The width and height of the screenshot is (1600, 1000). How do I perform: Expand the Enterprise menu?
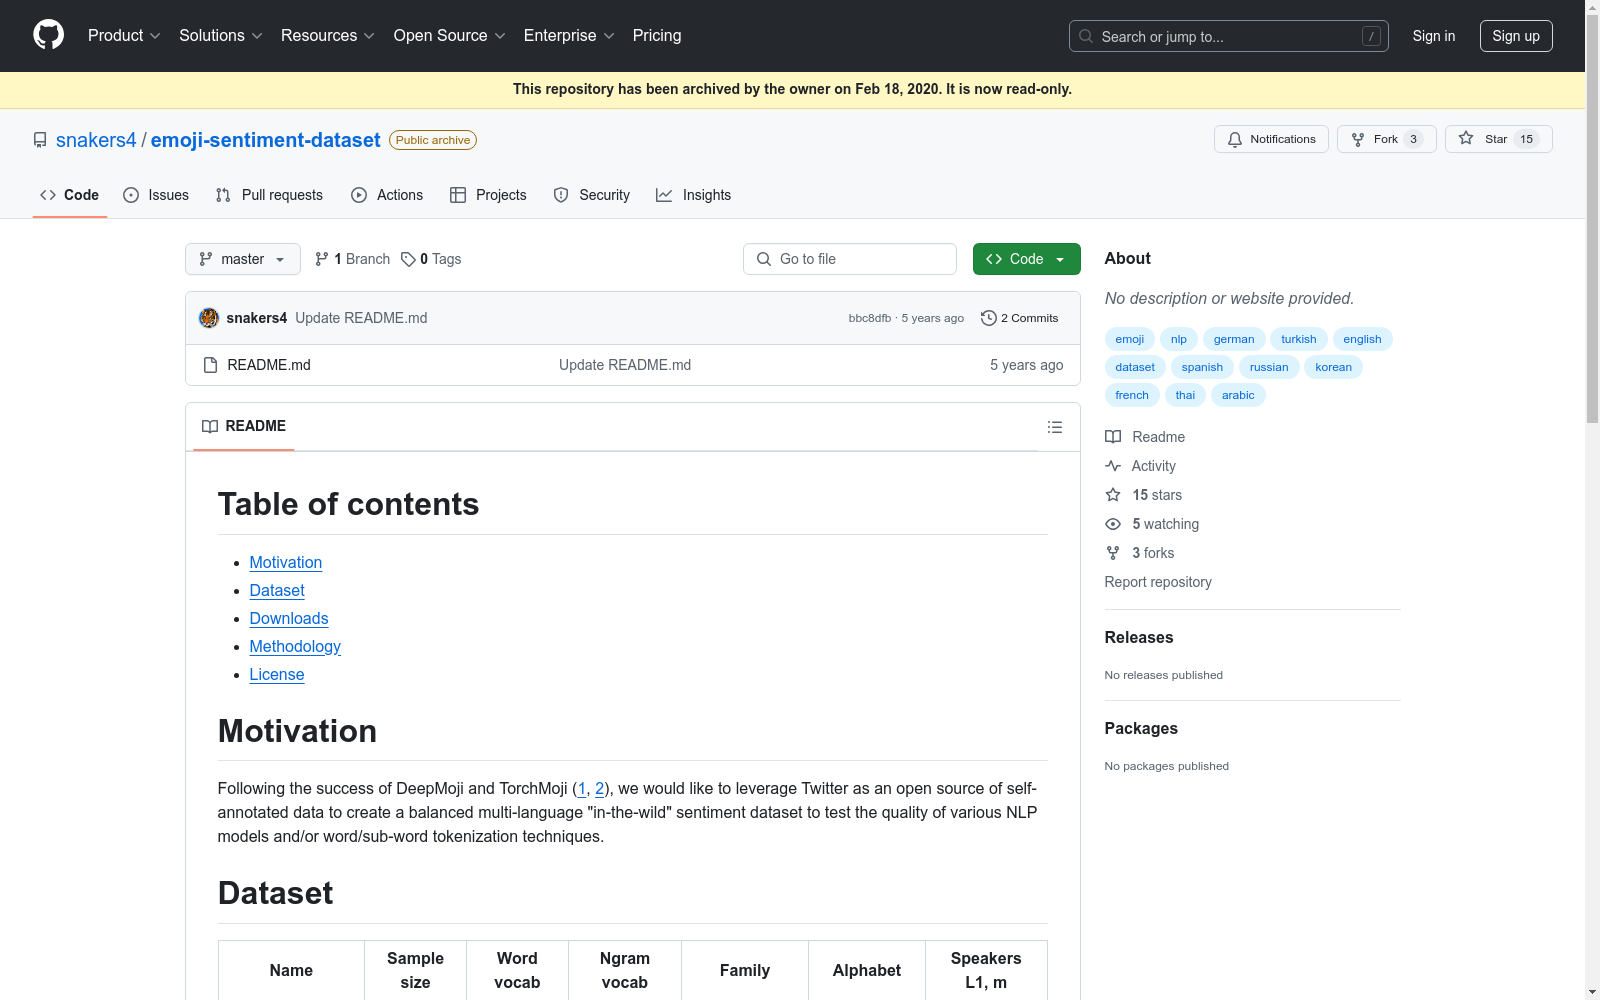569,36
